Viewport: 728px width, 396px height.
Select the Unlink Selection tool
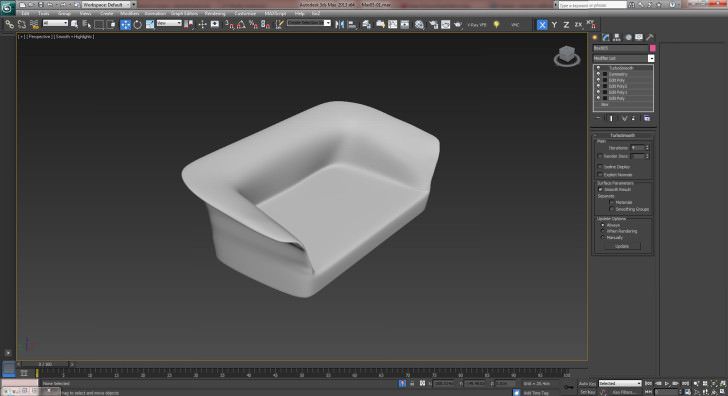click(x=21, y=25)
